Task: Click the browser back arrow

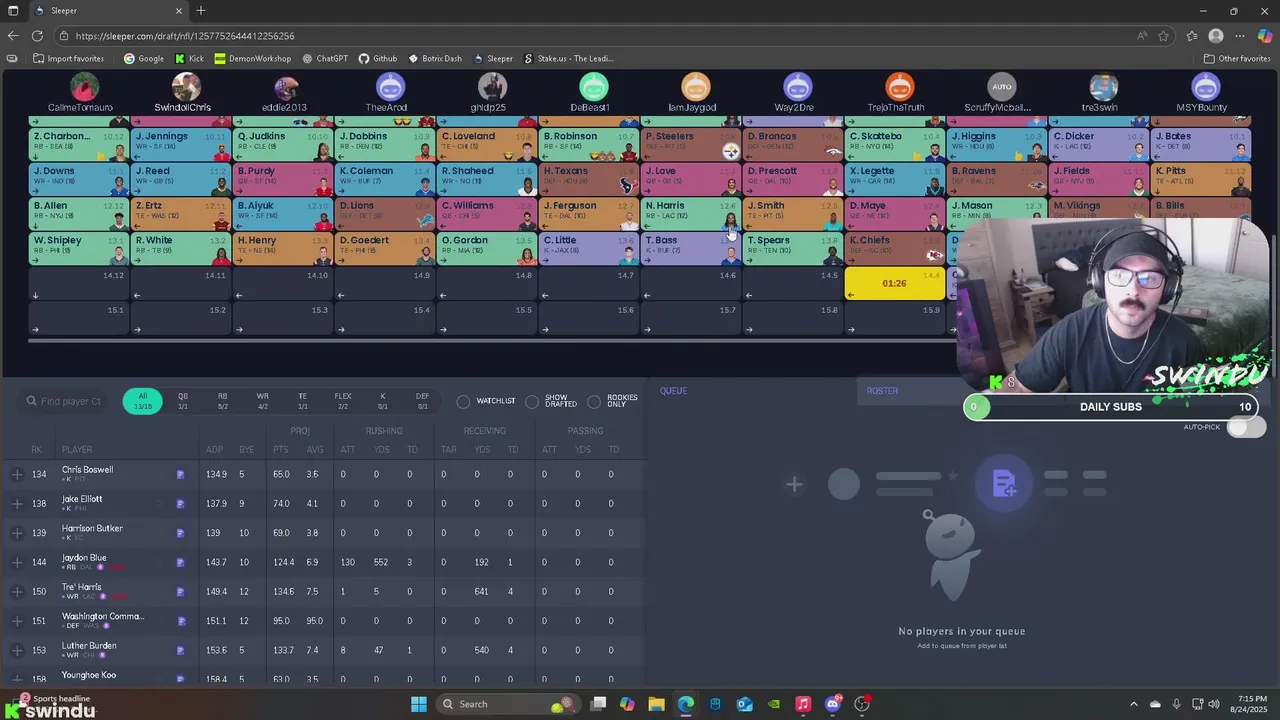Action: [x=13, y=36]
